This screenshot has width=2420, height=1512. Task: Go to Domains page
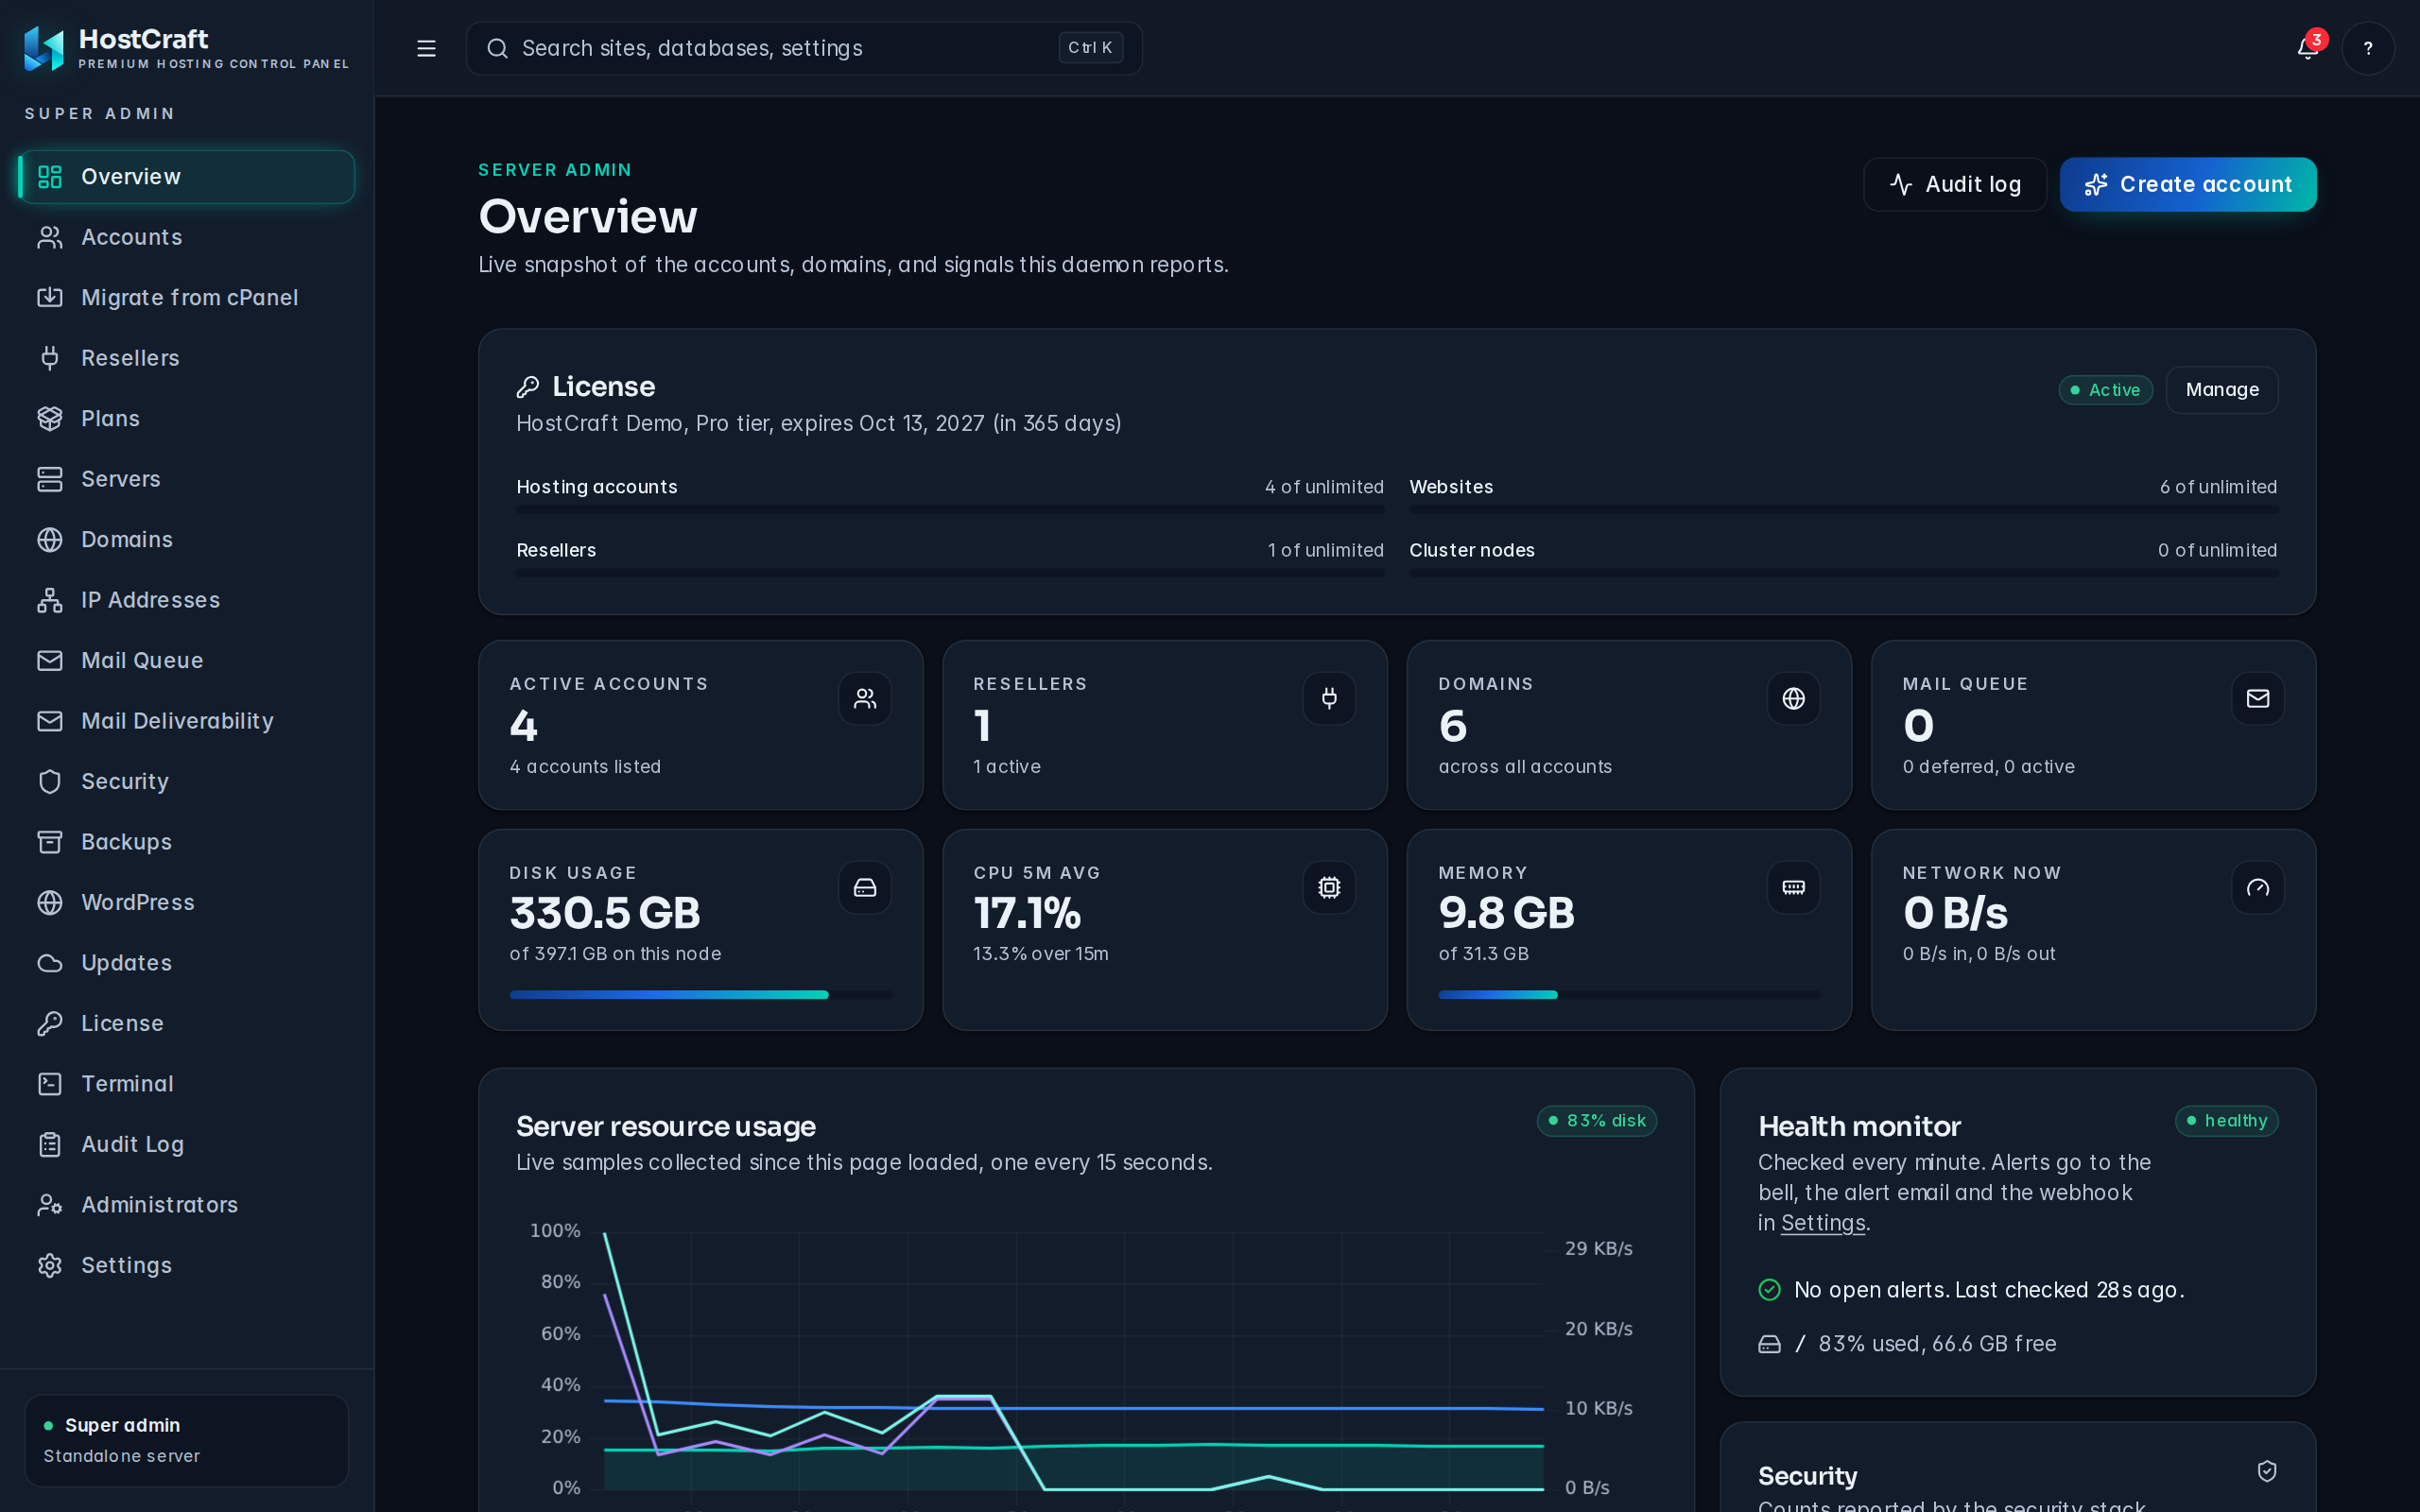[x=187, y=540]
